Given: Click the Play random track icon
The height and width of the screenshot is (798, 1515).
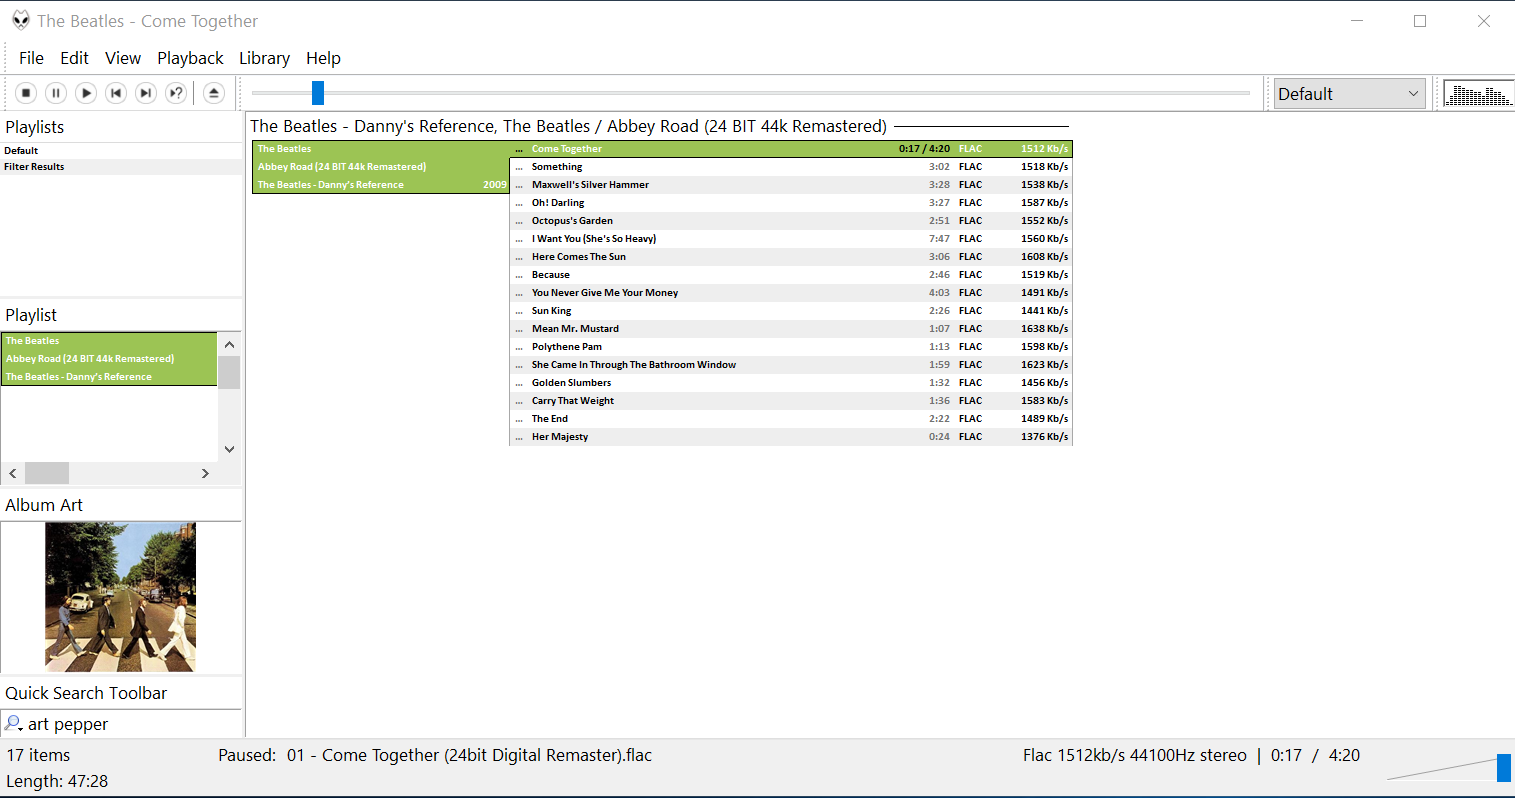Looking at the screenshot, I should 176,92.
